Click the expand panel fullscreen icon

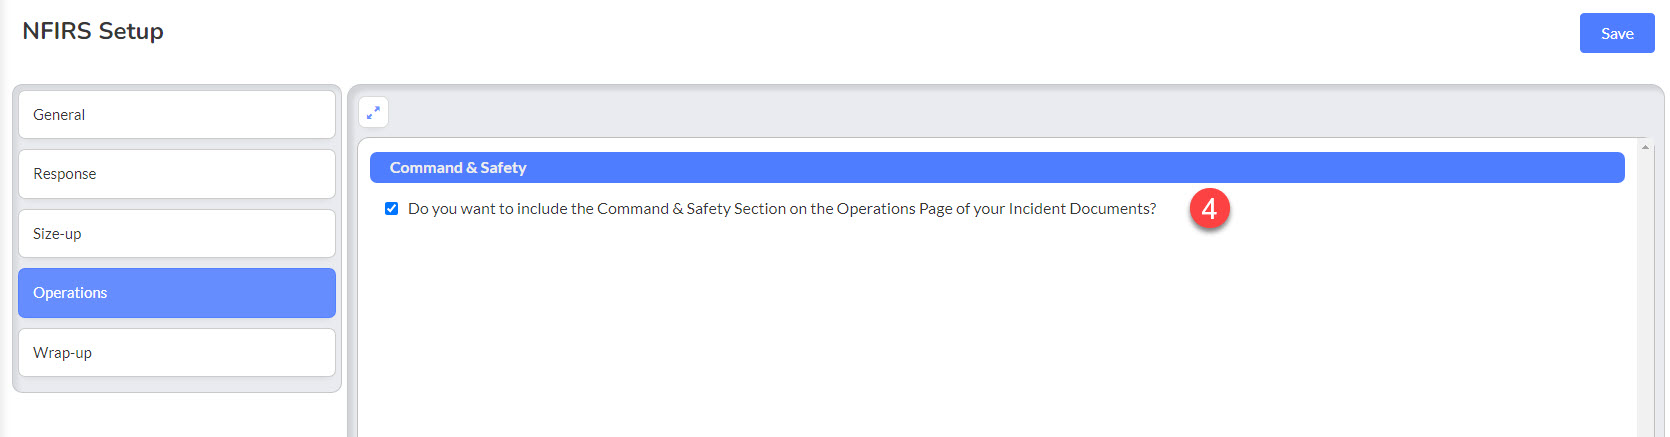[x=373, y=113]
